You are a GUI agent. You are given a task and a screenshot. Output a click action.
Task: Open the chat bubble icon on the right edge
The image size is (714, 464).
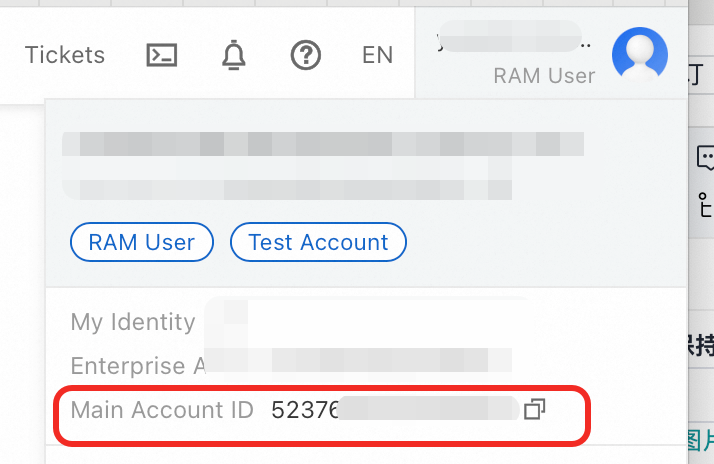click(706, 157)
